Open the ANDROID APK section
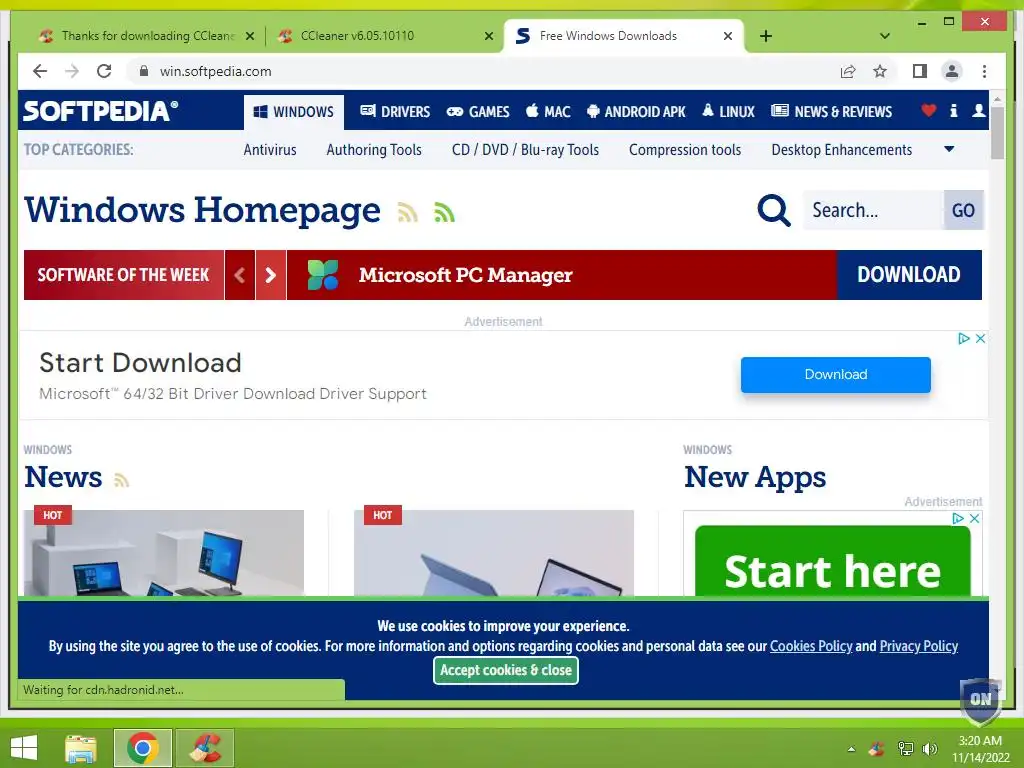Image resolution: width=1024 pixels, height=768 pixels. click(636, 112)
